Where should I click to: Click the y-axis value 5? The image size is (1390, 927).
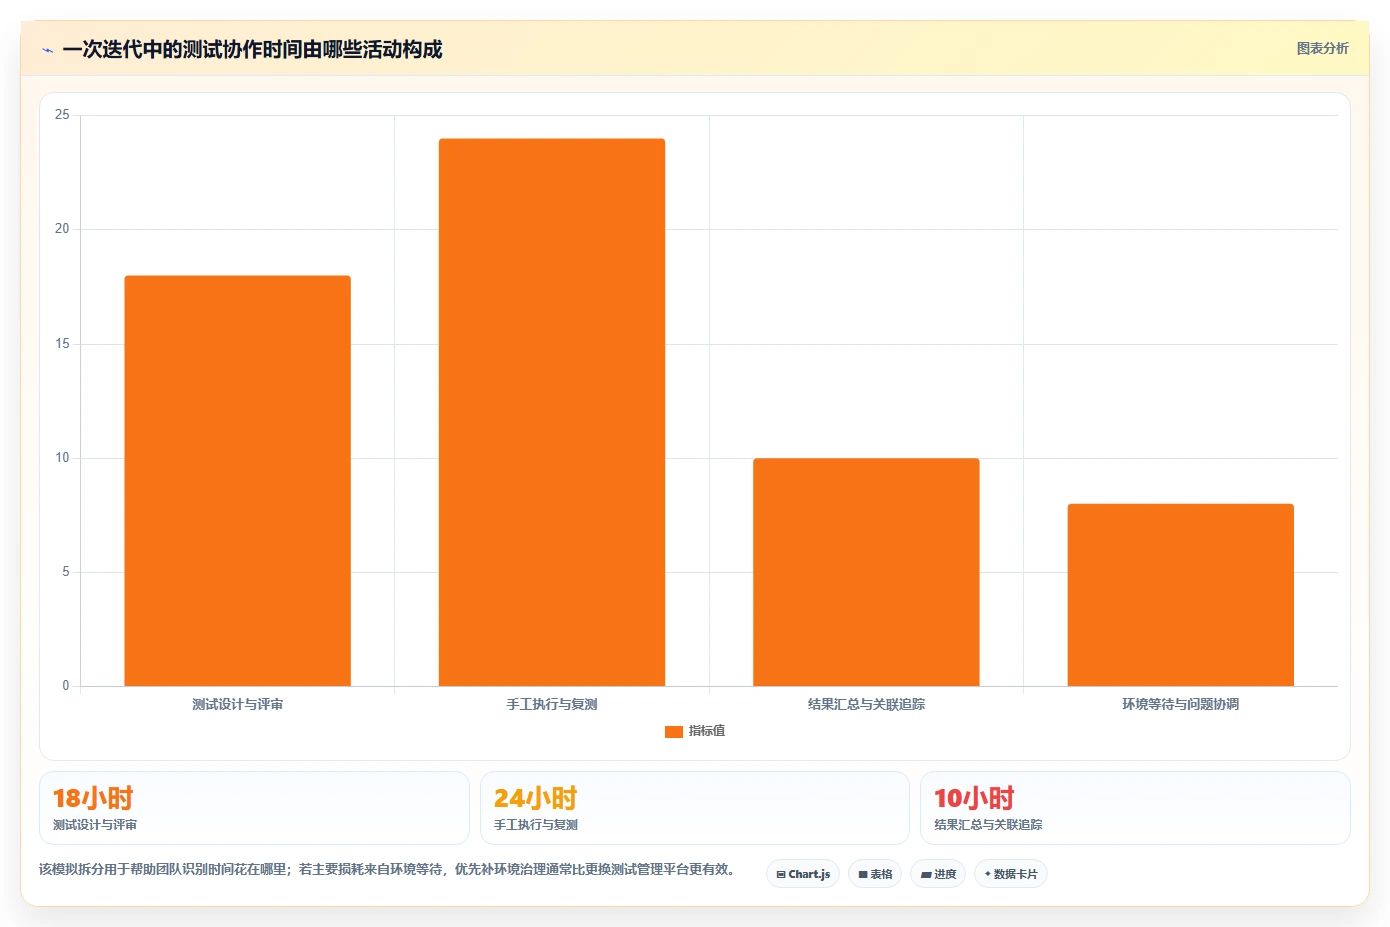click(x=66, y=572)
